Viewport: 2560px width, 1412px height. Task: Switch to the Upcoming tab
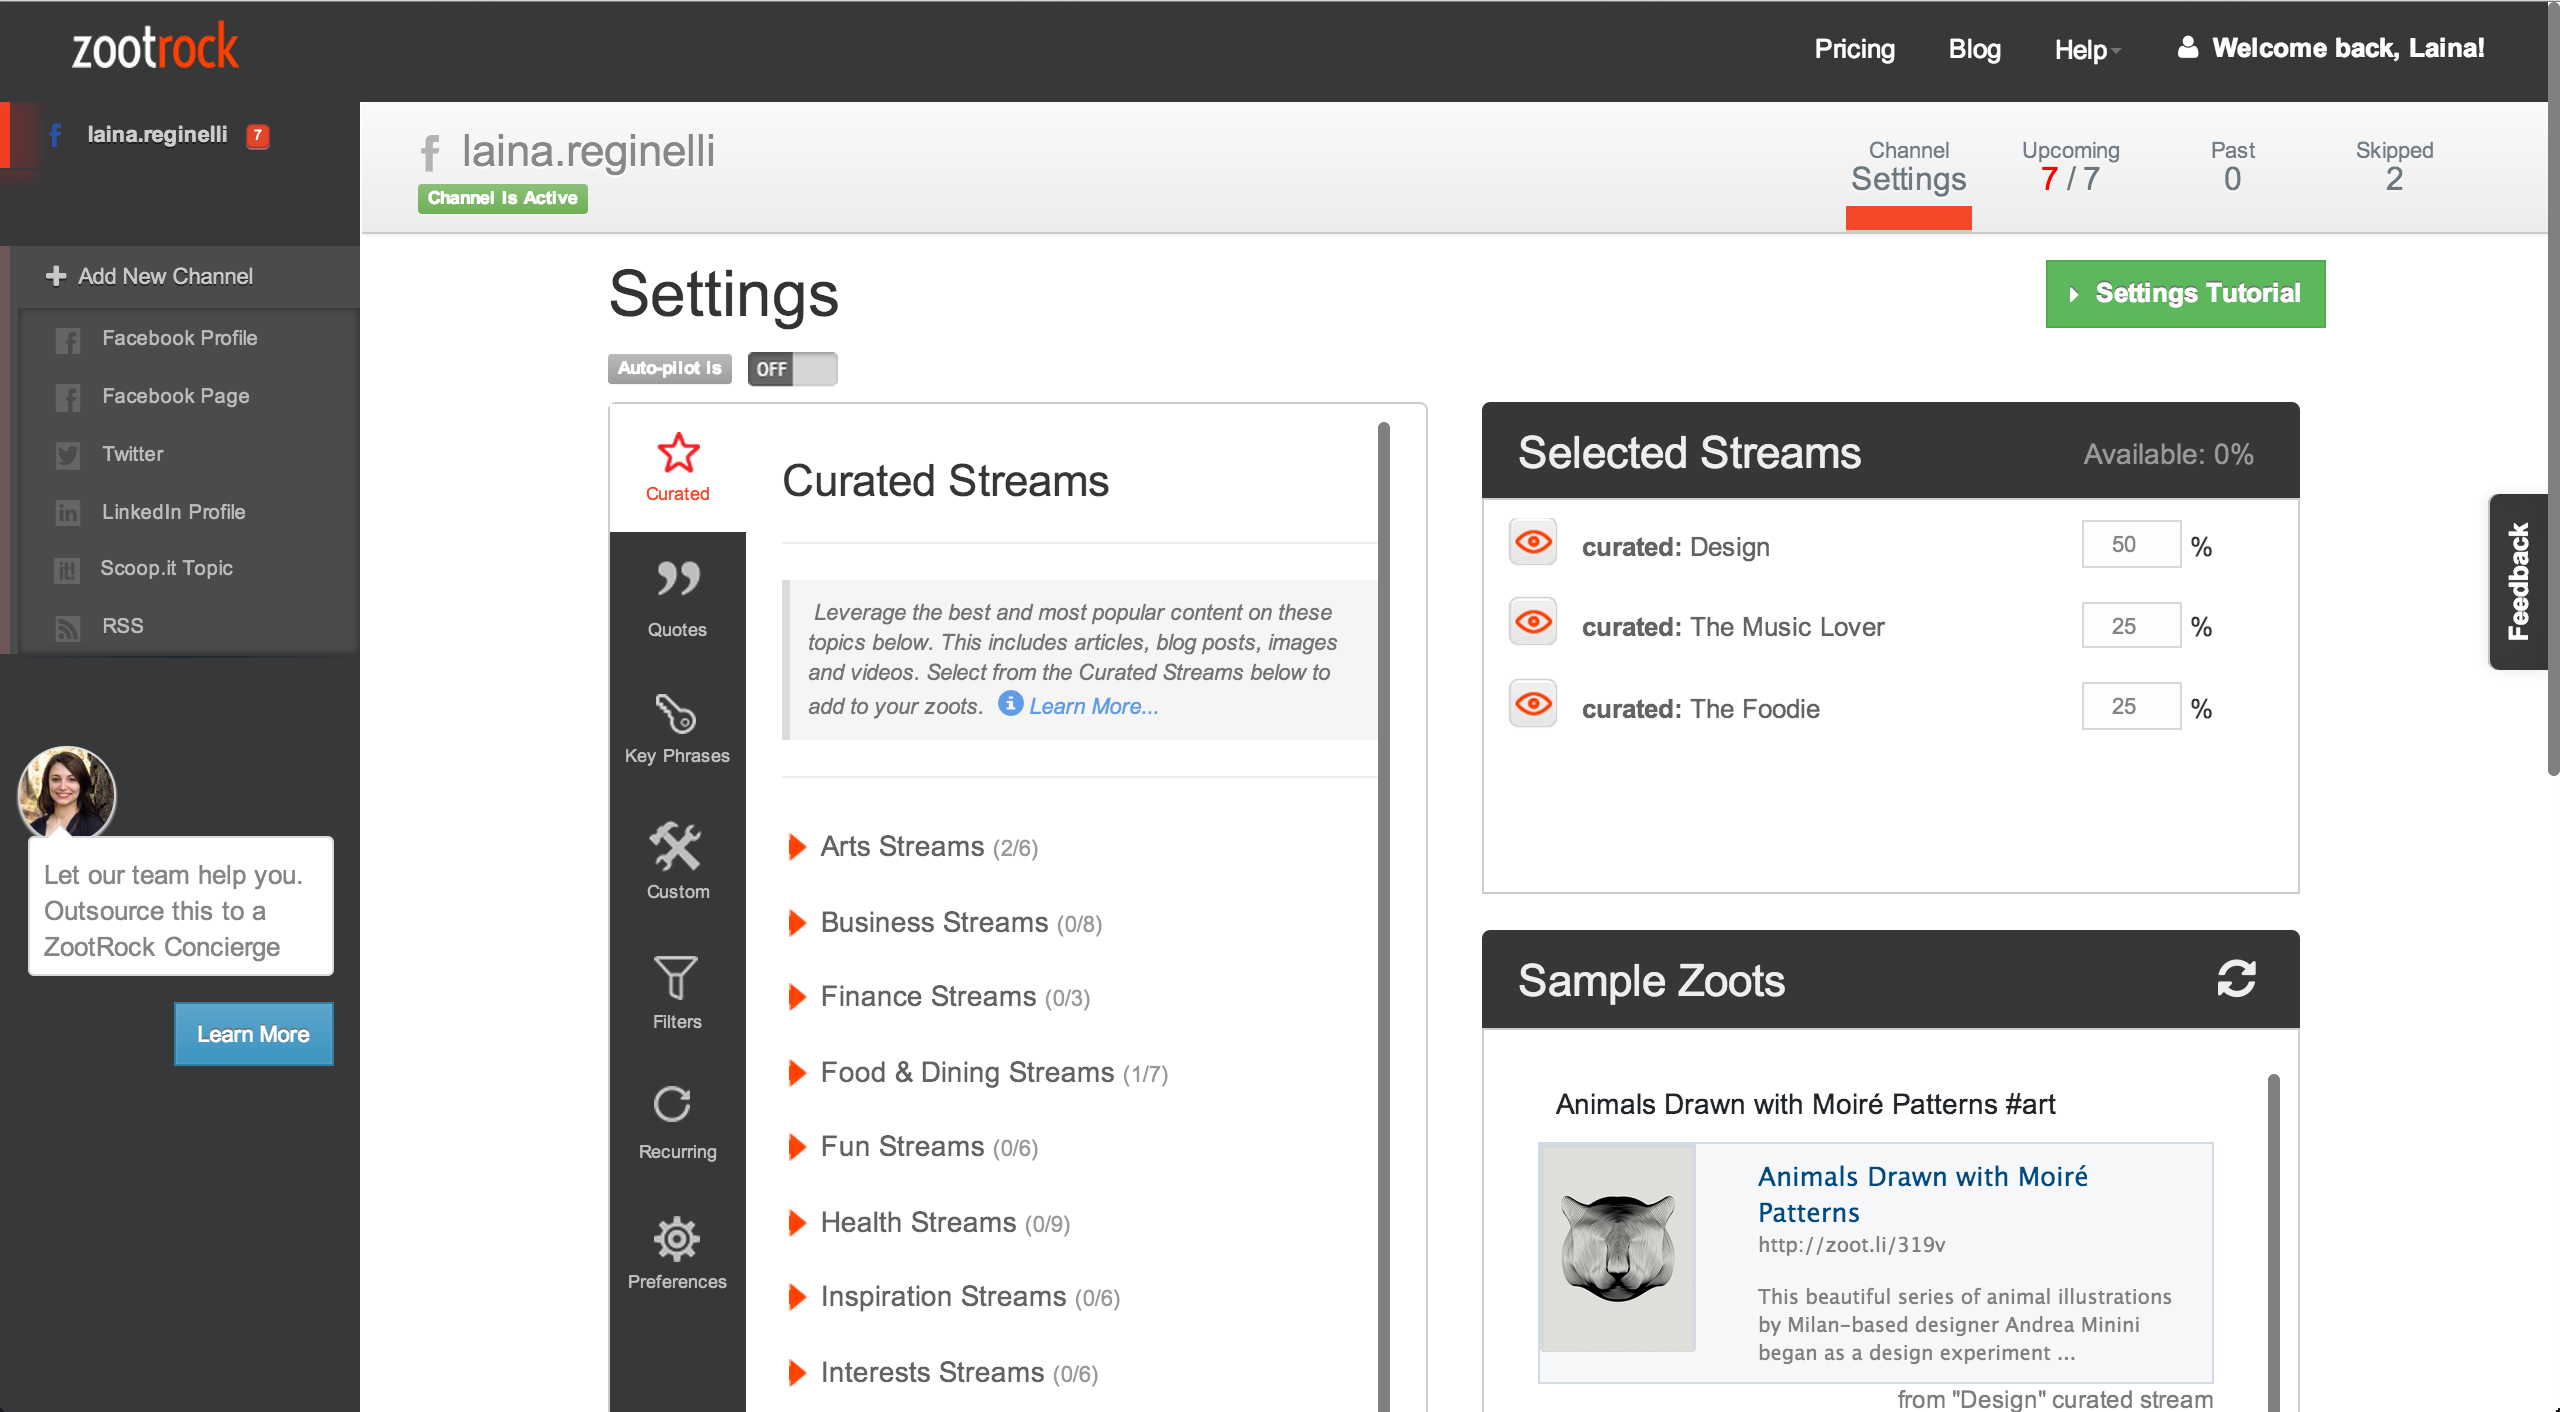(x=2070, y=166)
